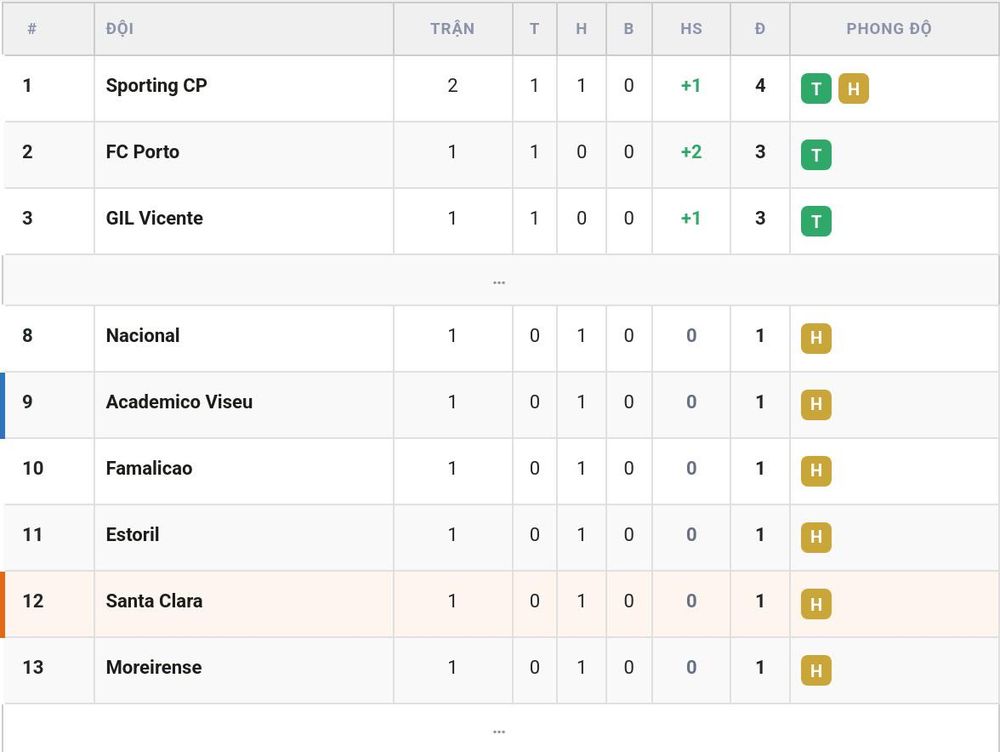1000x752 pixels.
Task: Click the ĐỘI column header
Action: coord(119,28)
